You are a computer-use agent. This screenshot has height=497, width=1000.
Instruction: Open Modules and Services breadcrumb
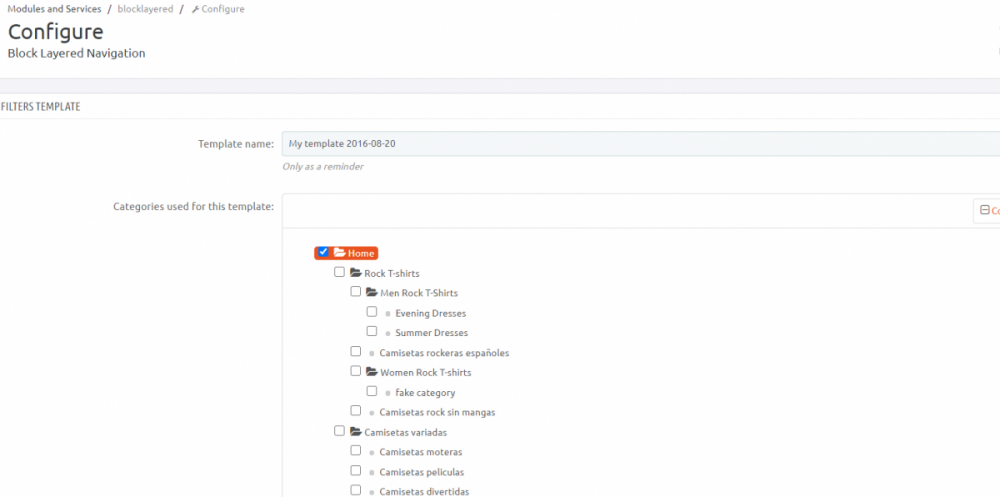tap(54, 9)
